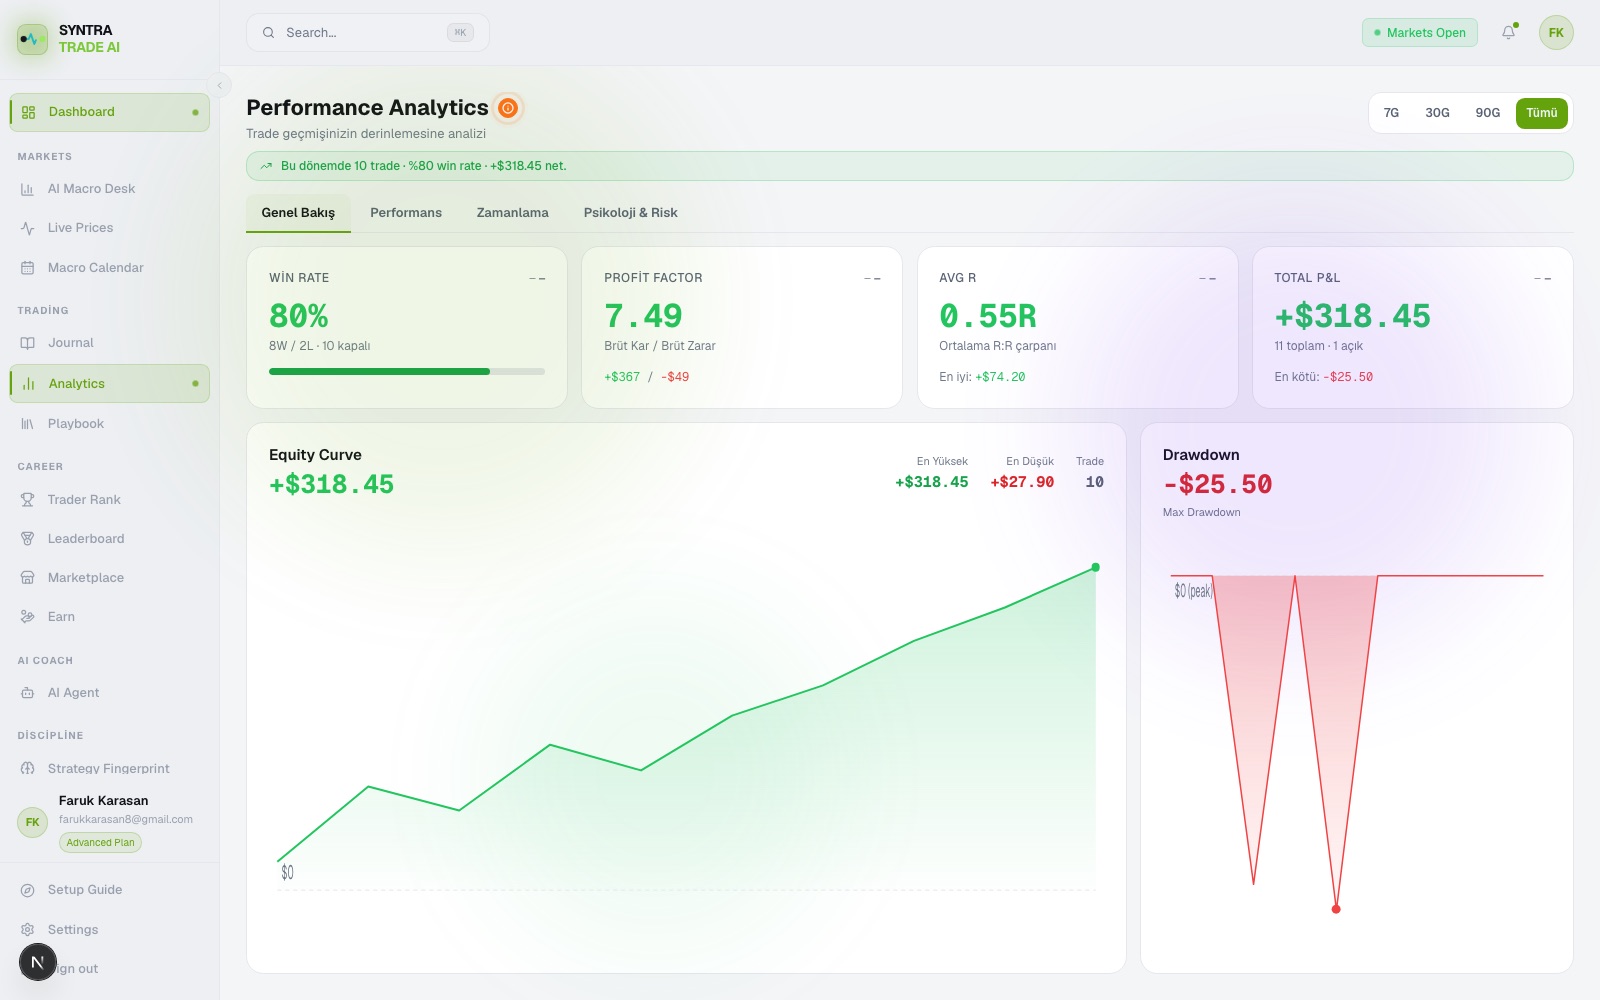This screenshot has height=1000, width=1600.
Task: Click the orange target icon beside Performance Analytics
Action: tap(508, 108)
